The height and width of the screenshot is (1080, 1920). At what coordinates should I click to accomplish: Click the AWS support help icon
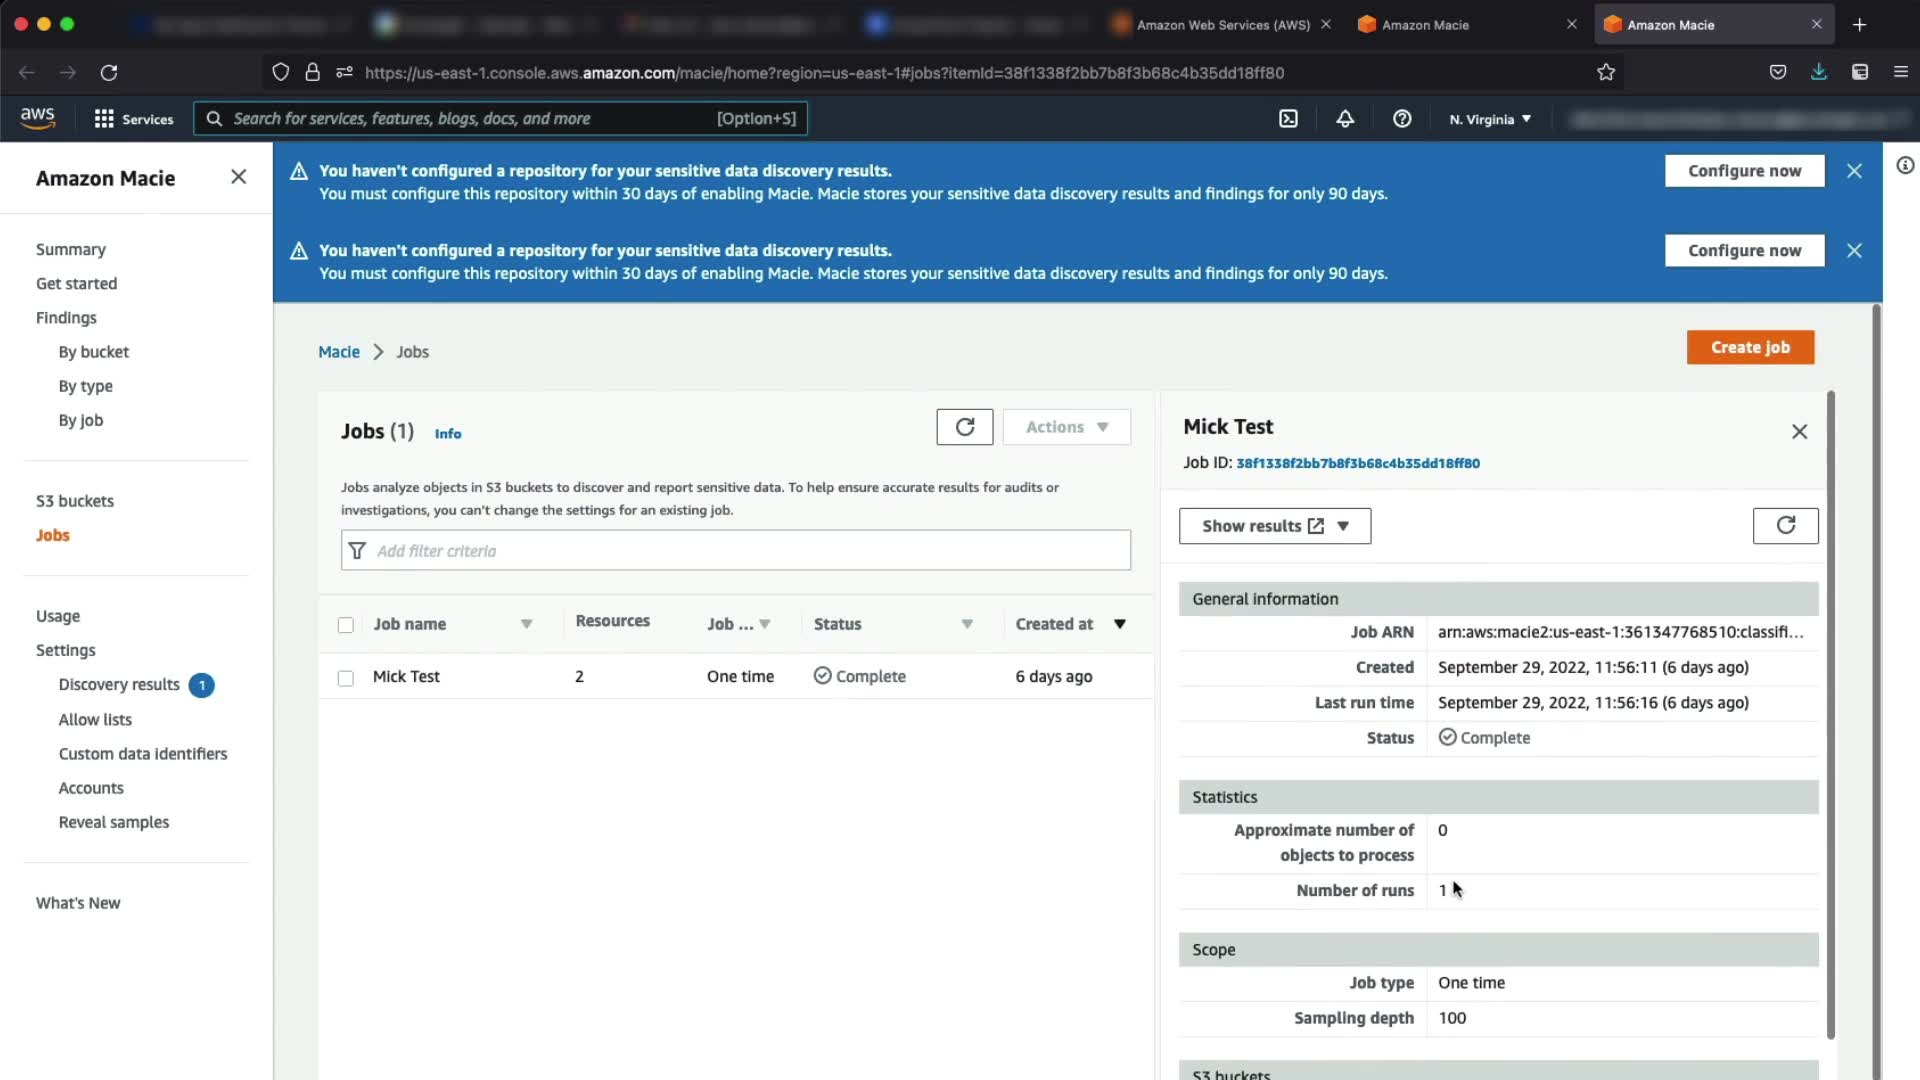(1402, 119)
